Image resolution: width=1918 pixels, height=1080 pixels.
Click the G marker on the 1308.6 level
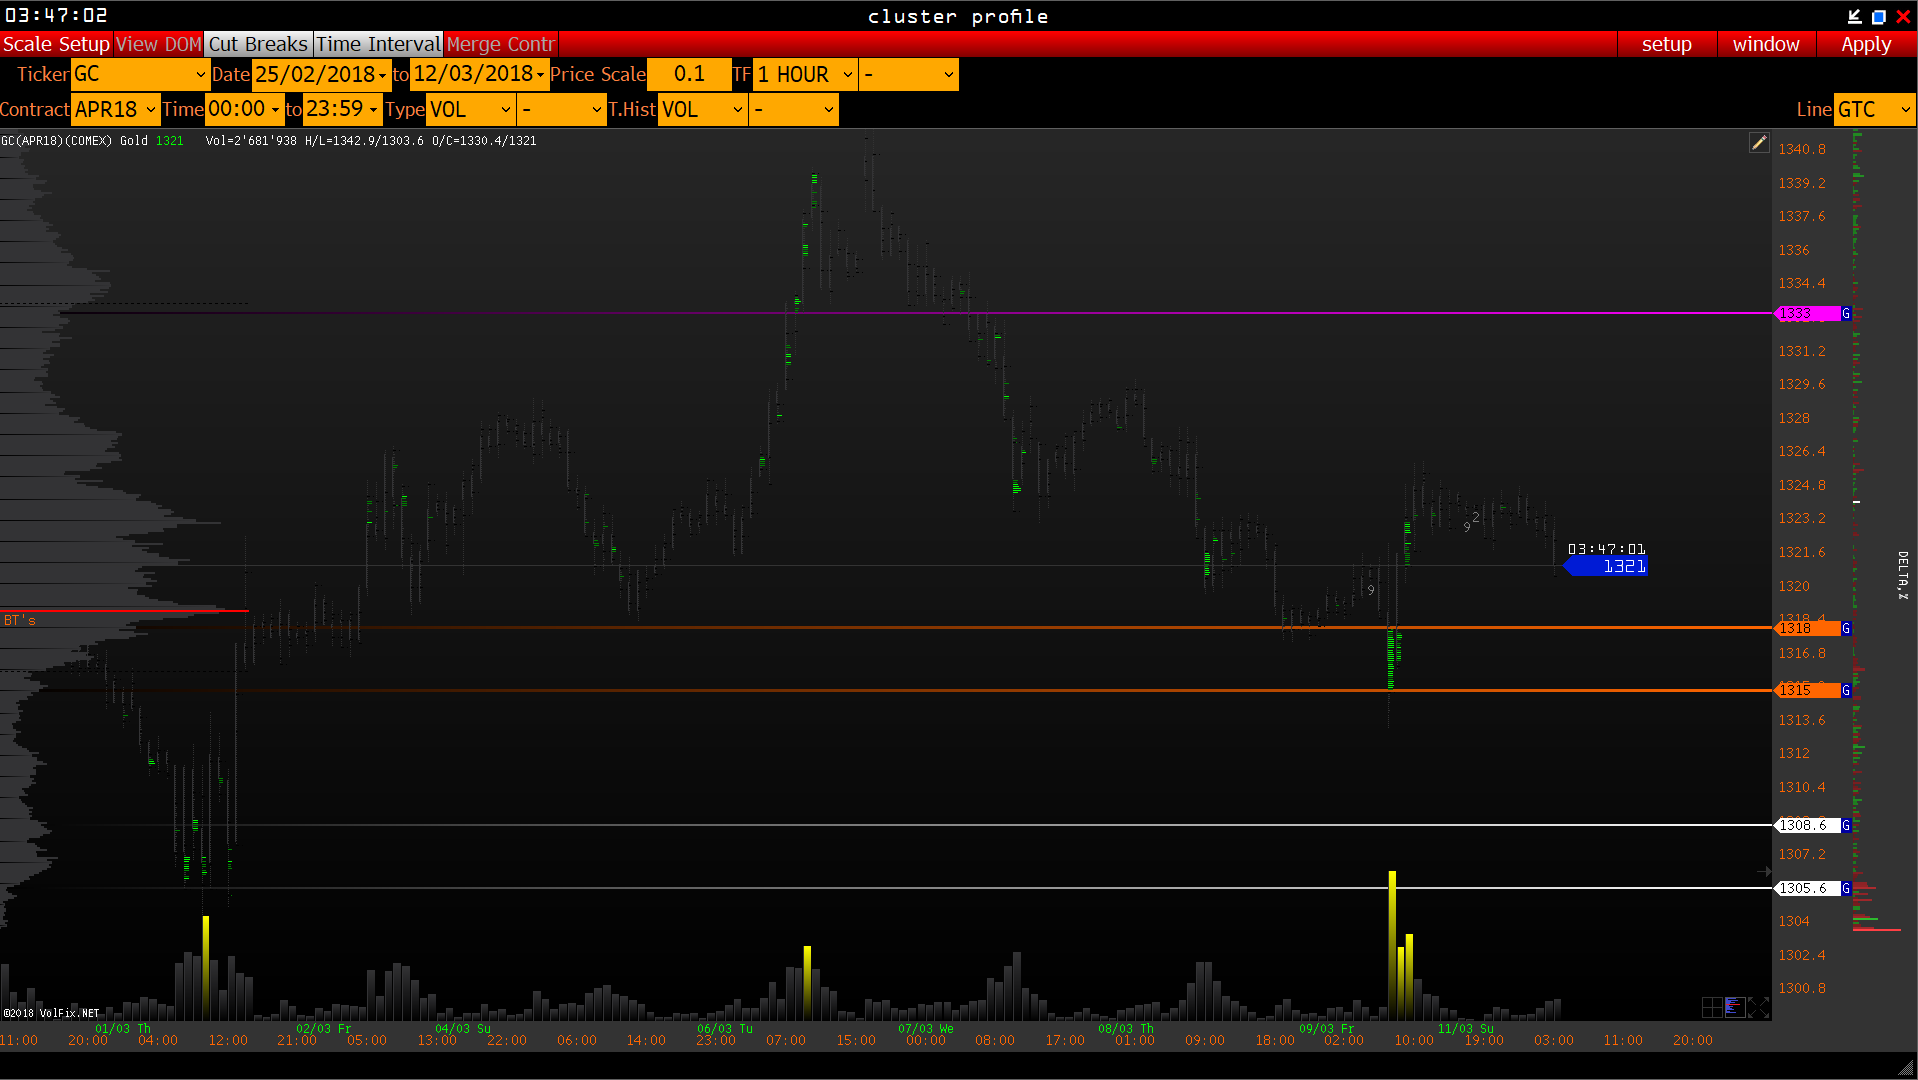tap(1846, 826)
